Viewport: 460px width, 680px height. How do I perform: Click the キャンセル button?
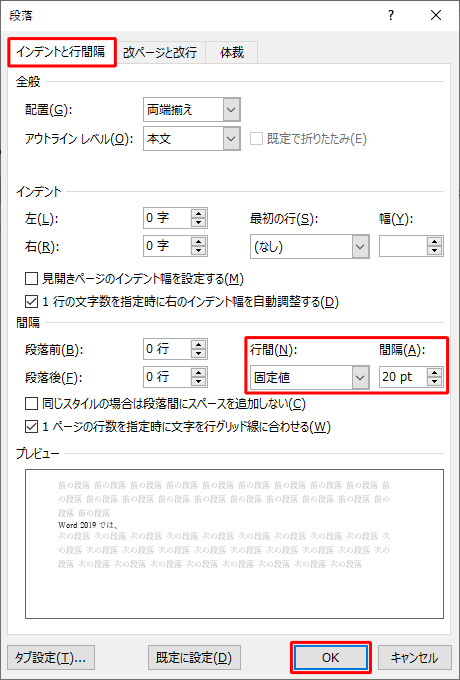414,657
